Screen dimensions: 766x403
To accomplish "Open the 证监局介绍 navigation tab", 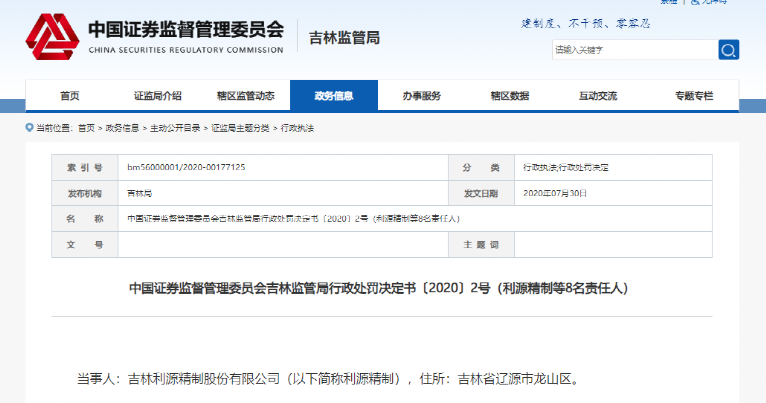I will 157,96.
